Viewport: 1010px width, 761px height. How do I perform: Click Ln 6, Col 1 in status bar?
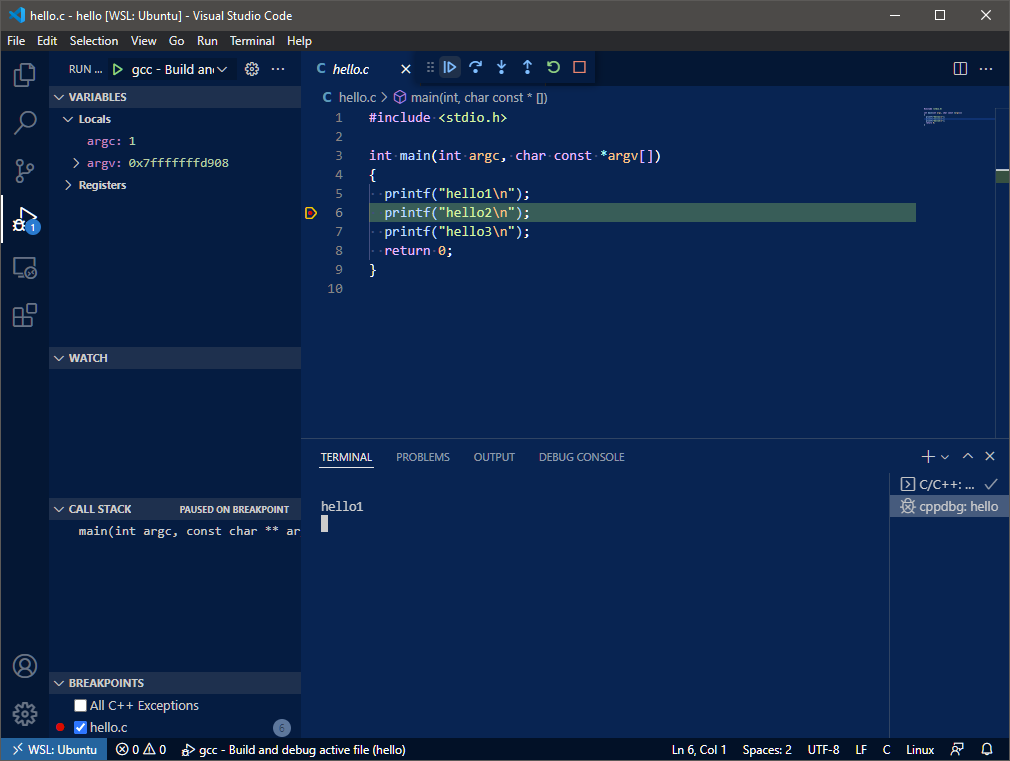[x=699, y=749]
